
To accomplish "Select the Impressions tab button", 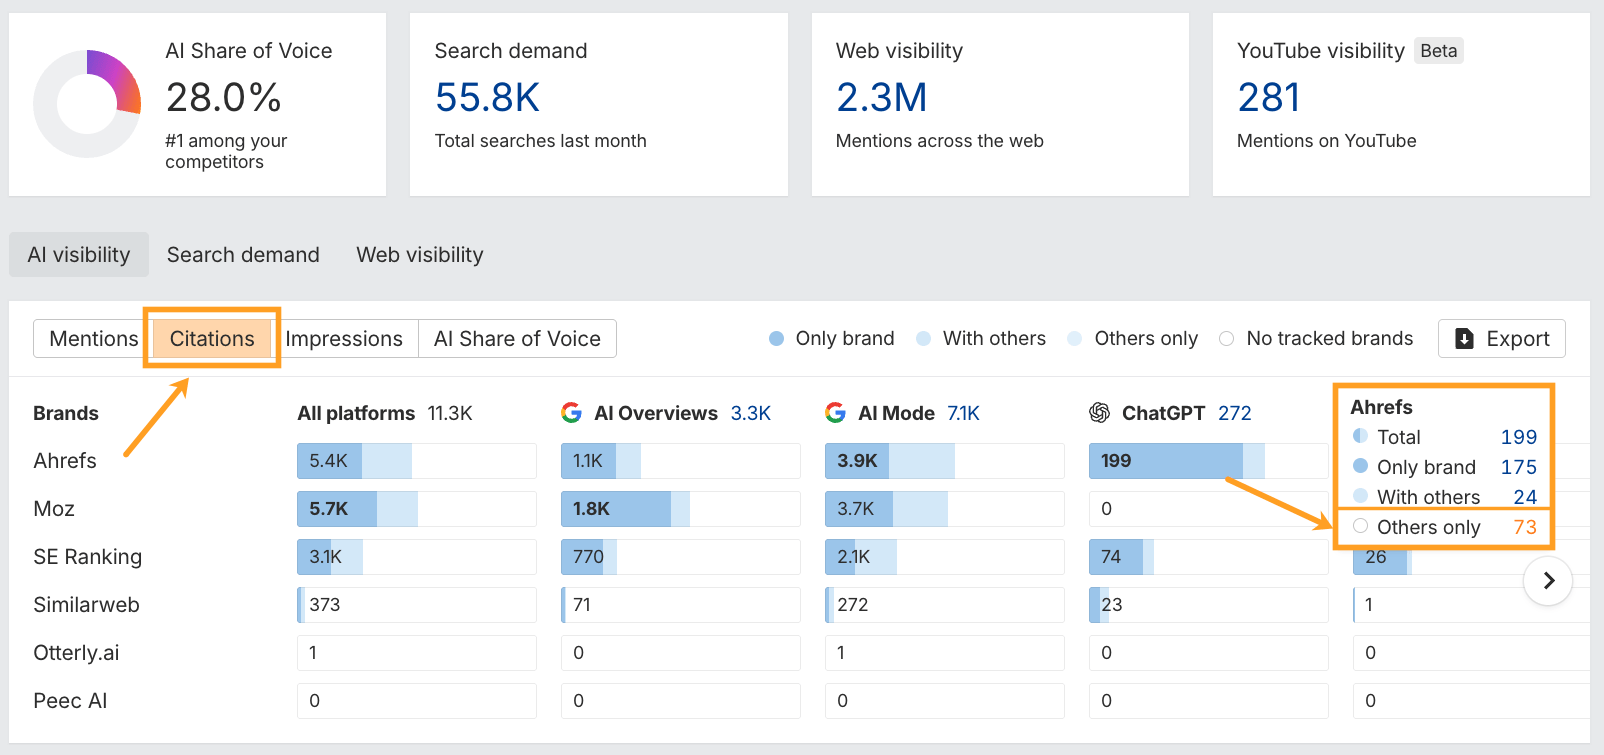I will tap(344, 339).
